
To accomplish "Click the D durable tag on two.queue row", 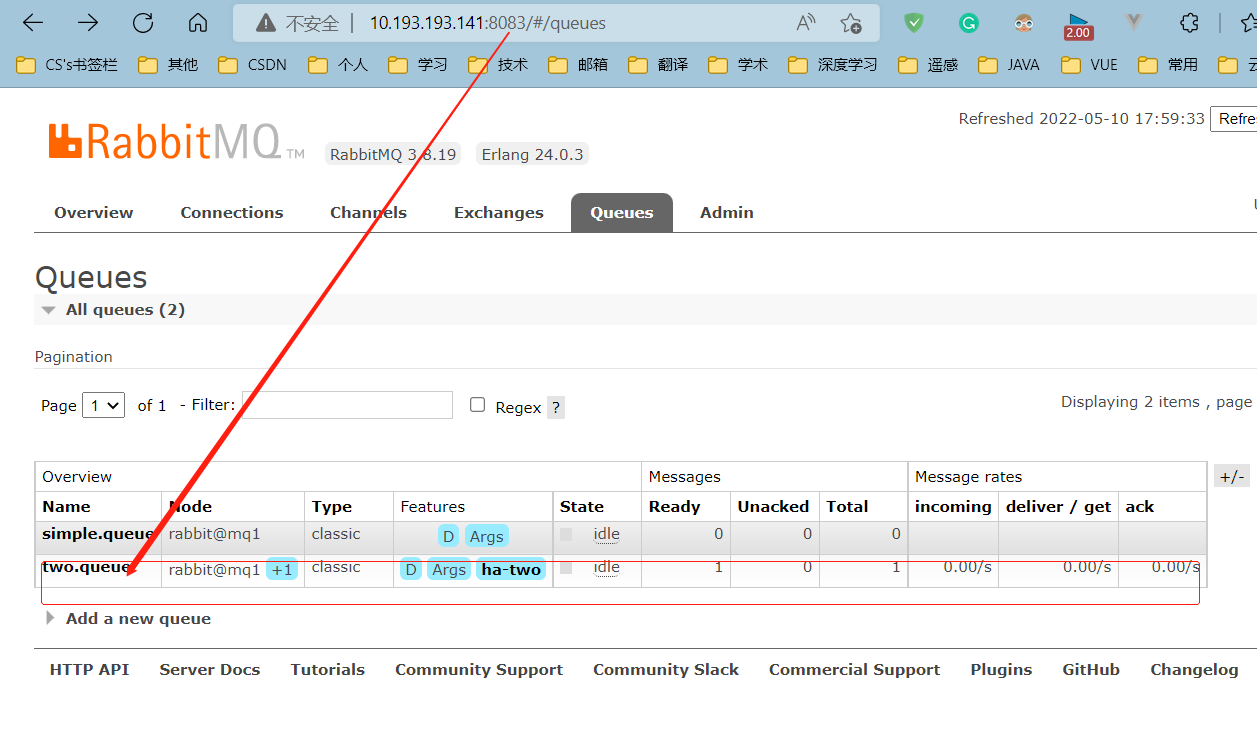I will (x=410, y=570).
